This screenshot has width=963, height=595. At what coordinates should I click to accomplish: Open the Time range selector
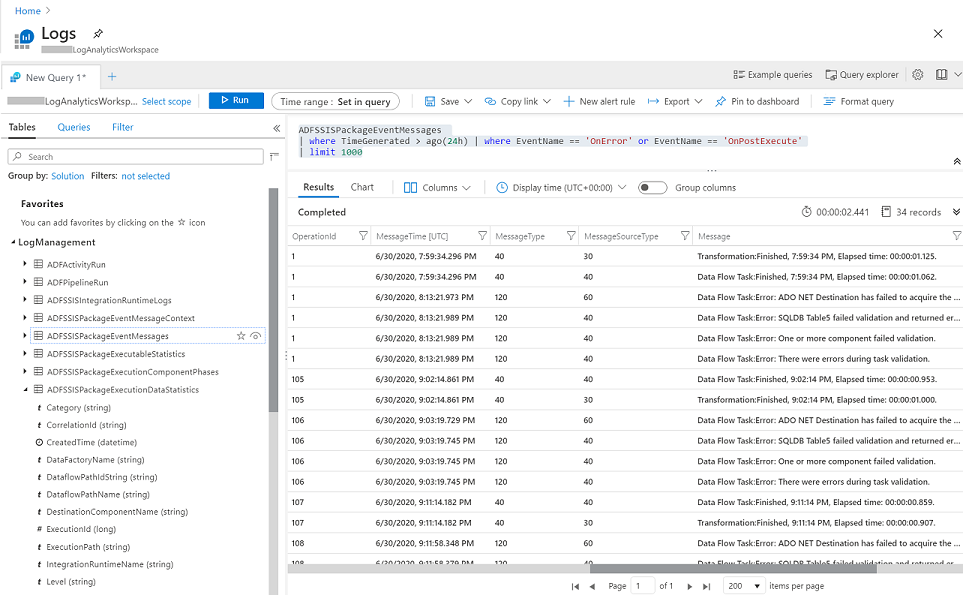(x=335, y=101)
